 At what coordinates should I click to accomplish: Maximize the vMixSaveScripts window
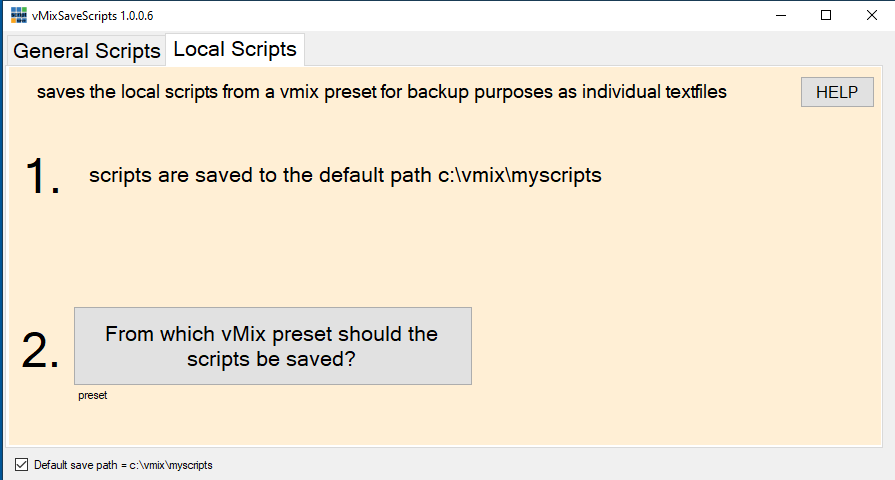[826, 16]
